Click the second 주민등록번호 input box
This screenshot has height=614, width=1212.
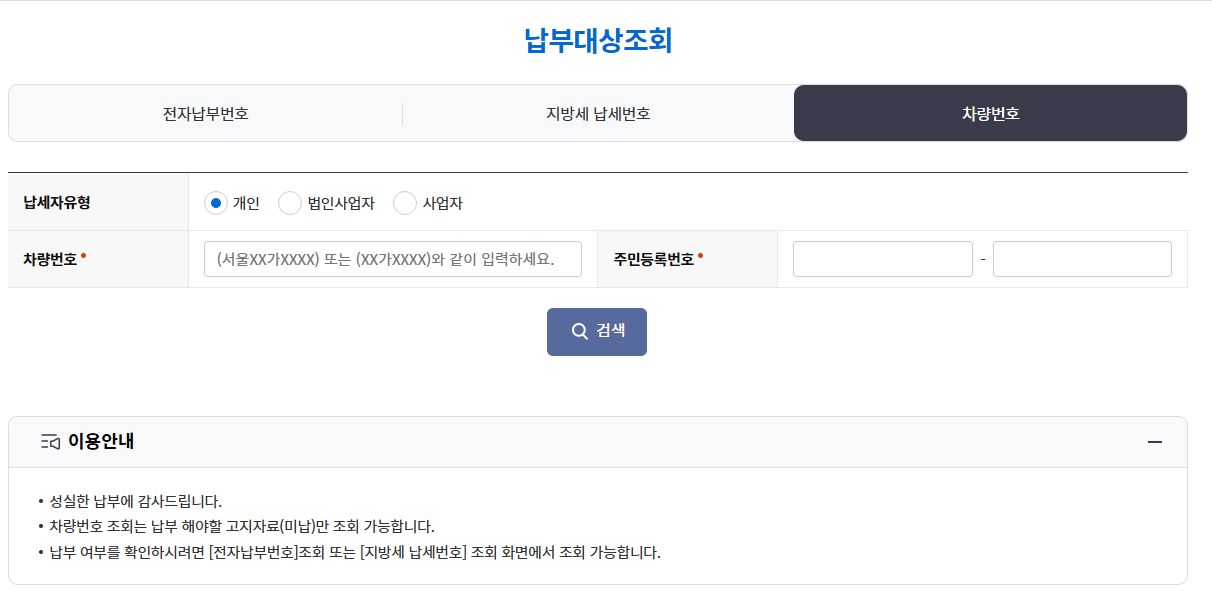[x=1081, y=258]
